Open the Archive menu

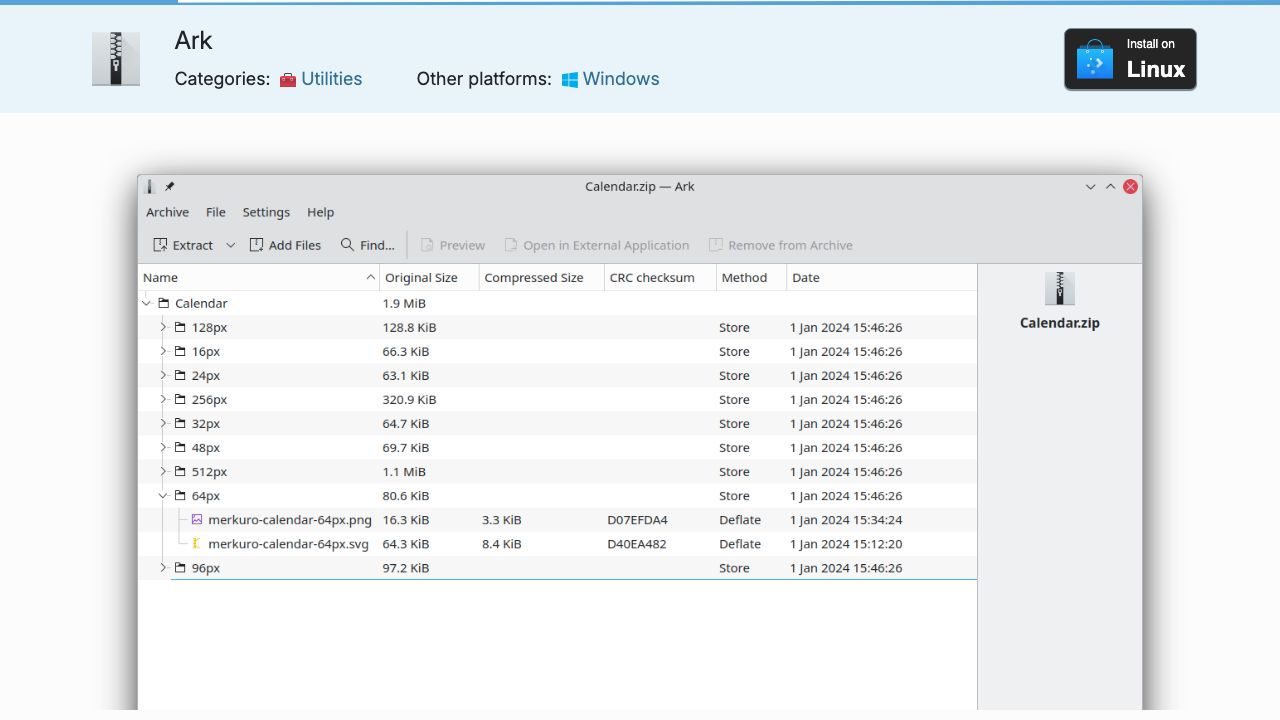click(x=167, y=212)
